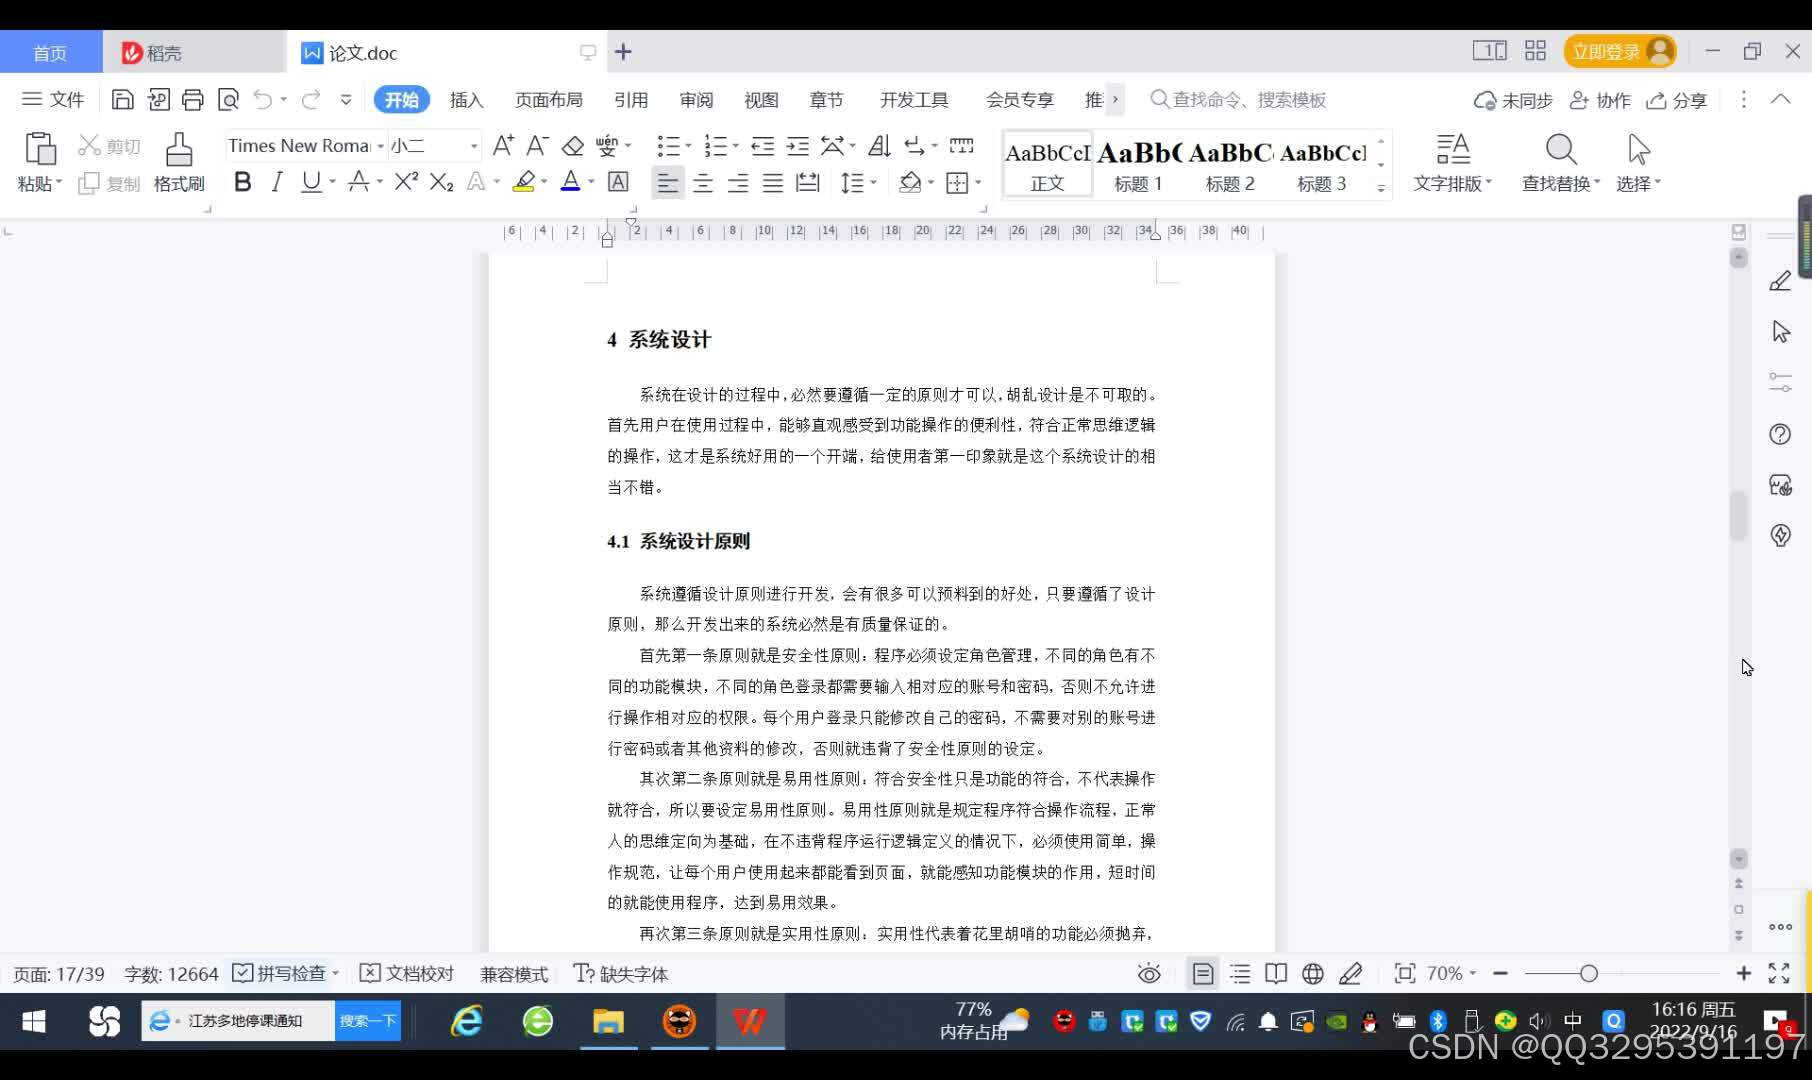The width and height of the screenshot is (1812, 1080).
Task: Open the font name dropdown
Action: coord(380,146)
